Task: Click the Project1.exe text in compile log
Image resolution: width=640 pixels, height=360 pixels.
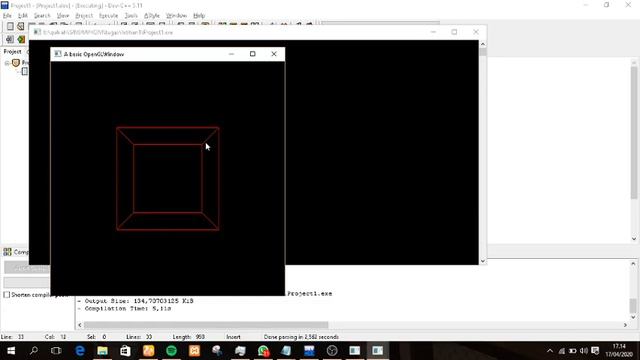Action: (309, 293)
